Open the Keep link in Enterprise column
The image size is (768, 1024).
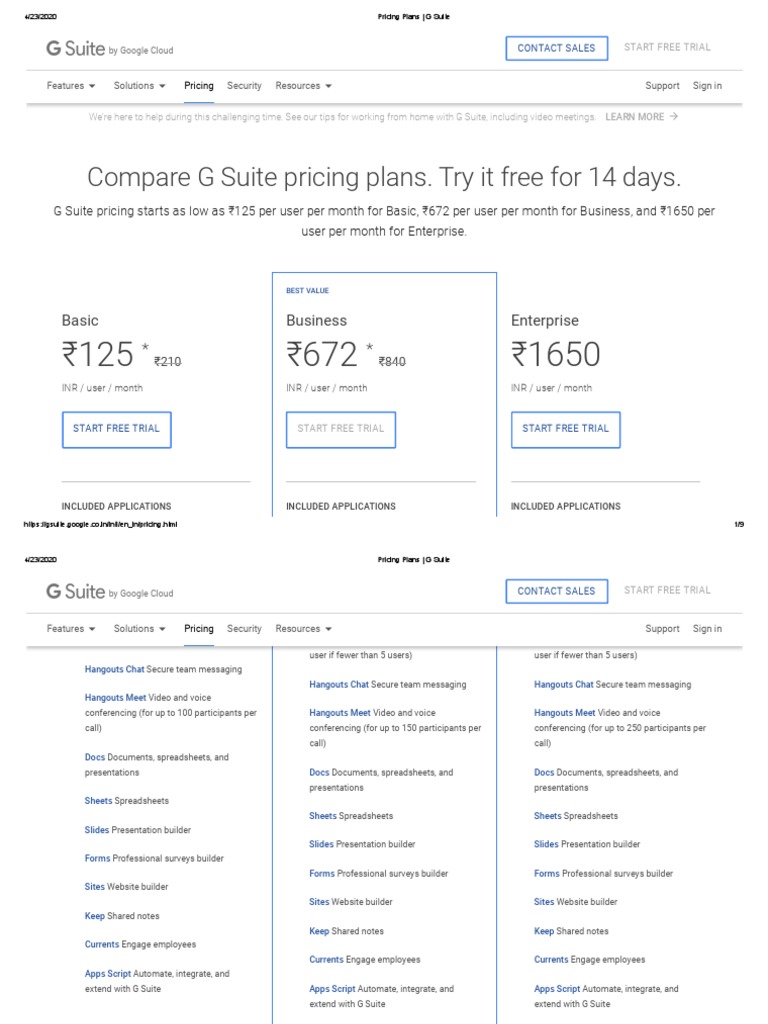pyautogui.click(x=544, y=931)
